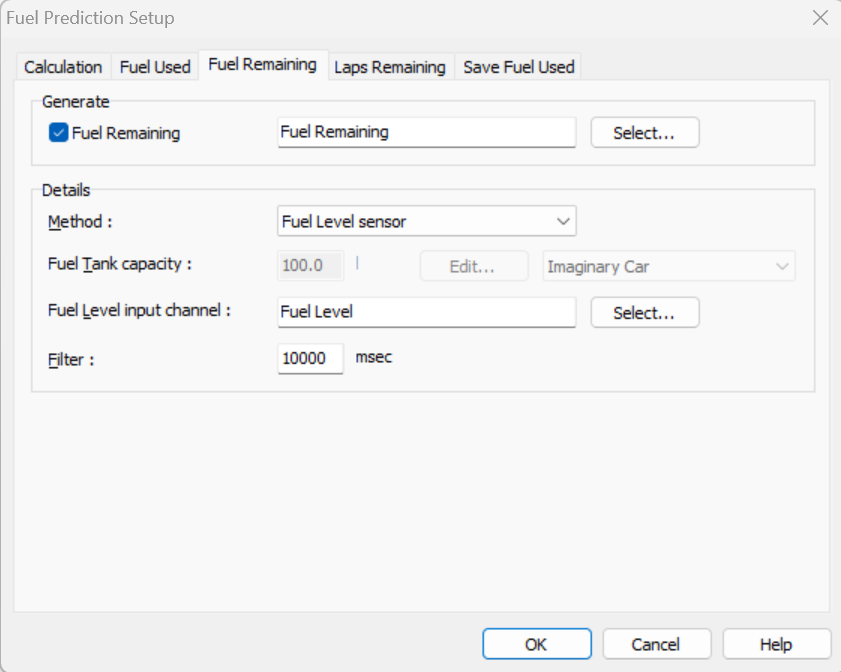Go to the Laps Remaining tab

pos(389,67)
